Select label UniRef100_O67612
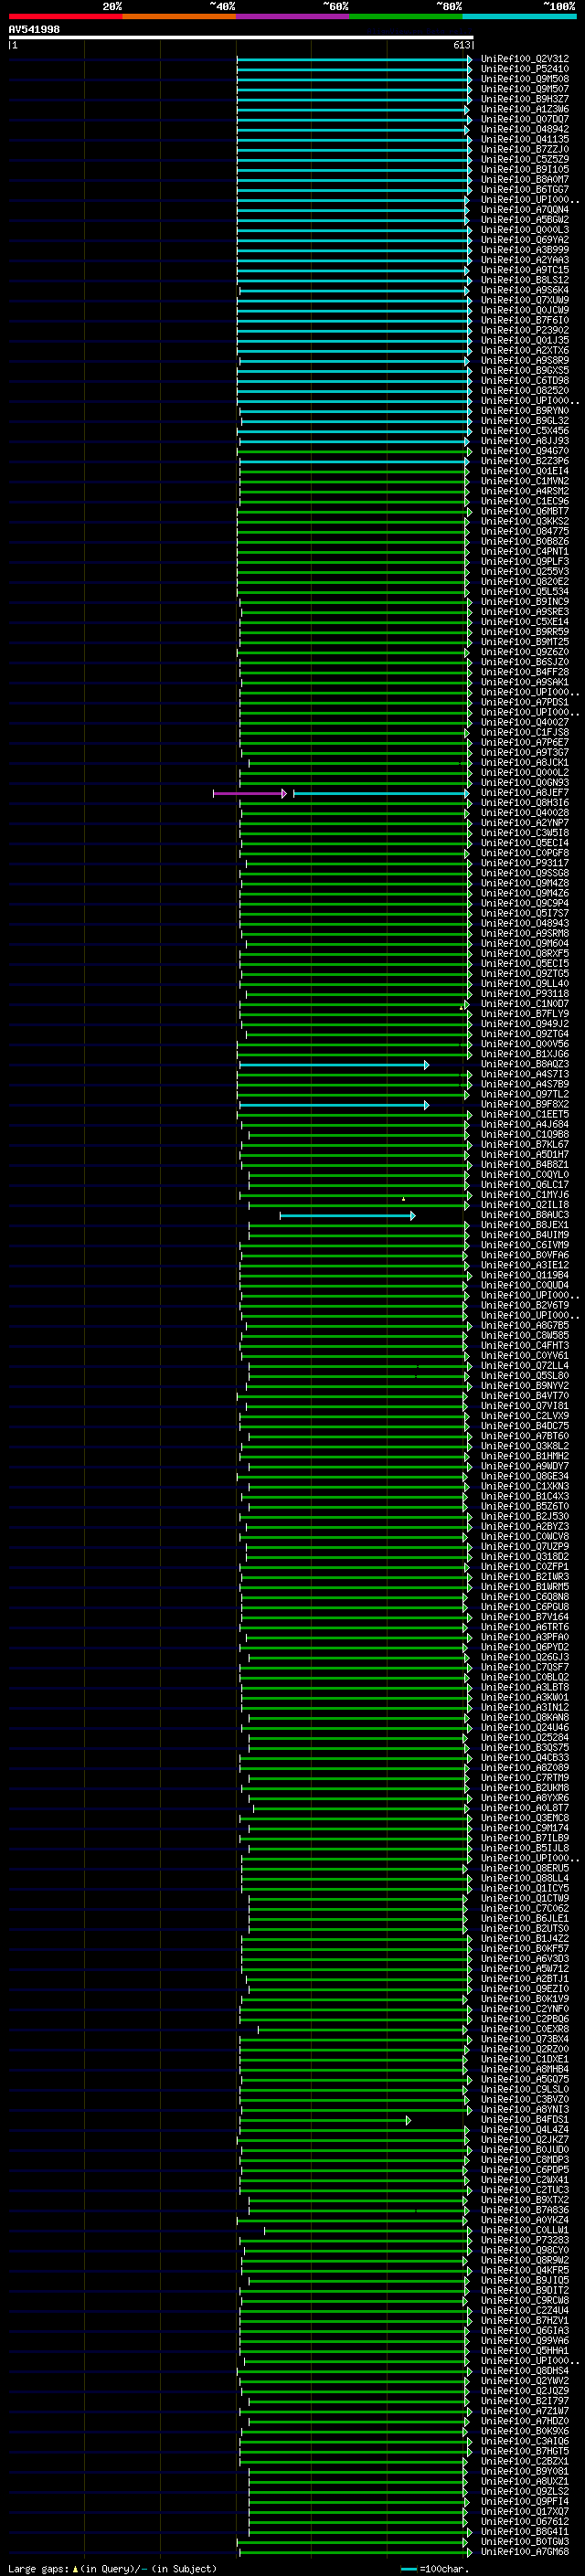Viewport: 585px width, 2576px height. [524, 2521]
